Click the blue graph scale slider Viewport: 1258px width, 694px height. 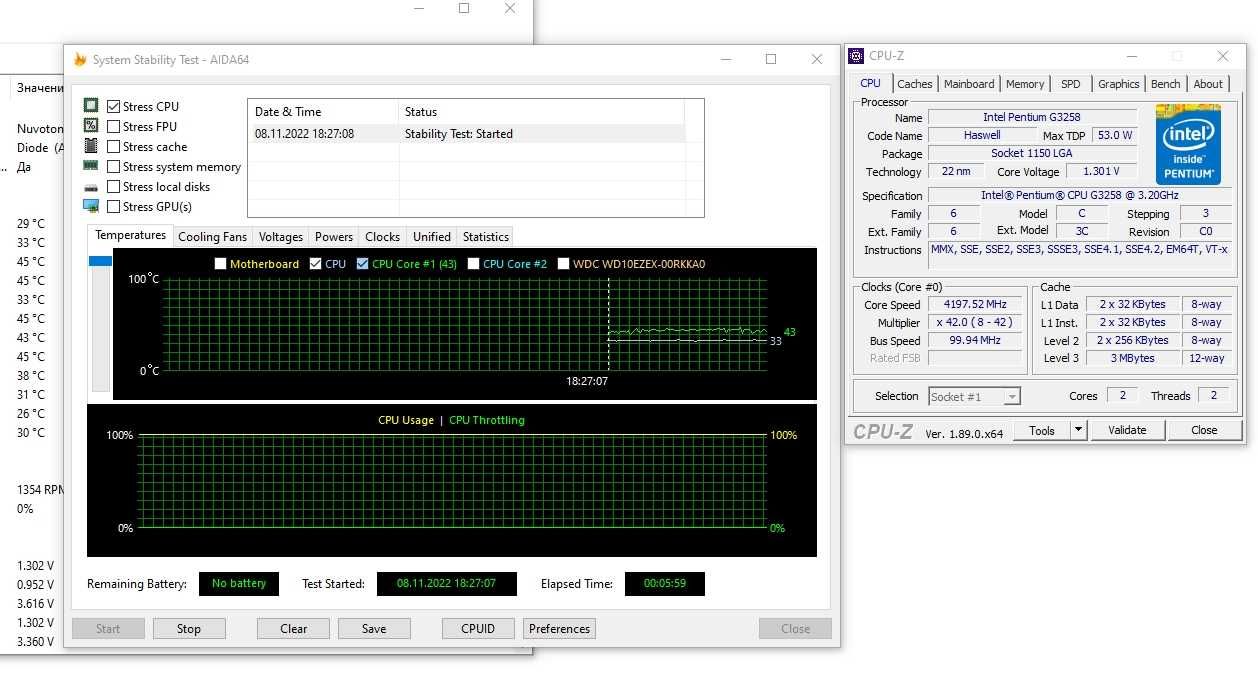point(100,261)
